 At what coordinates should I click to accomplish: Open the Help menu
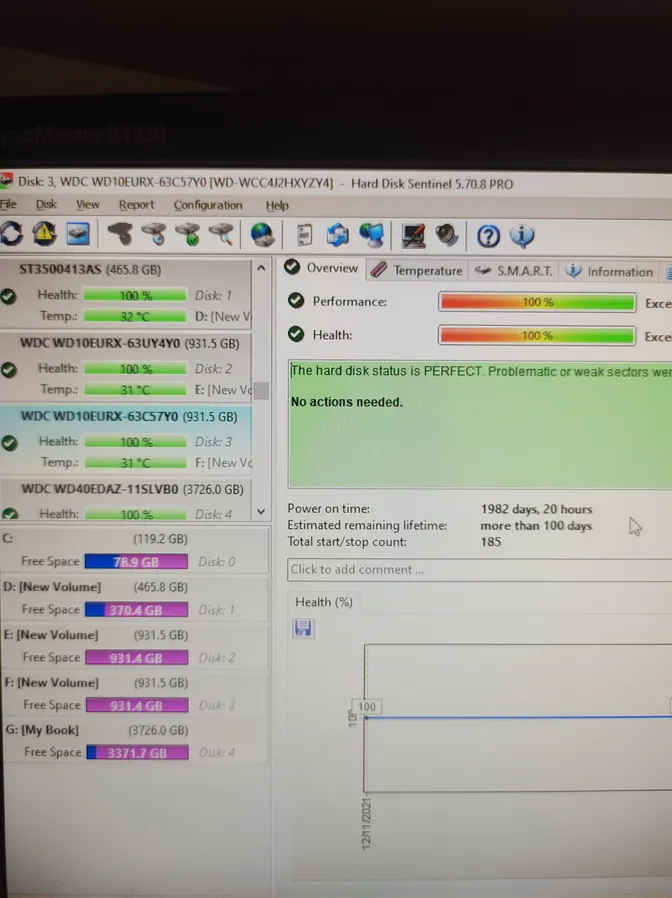click(277, 206)
